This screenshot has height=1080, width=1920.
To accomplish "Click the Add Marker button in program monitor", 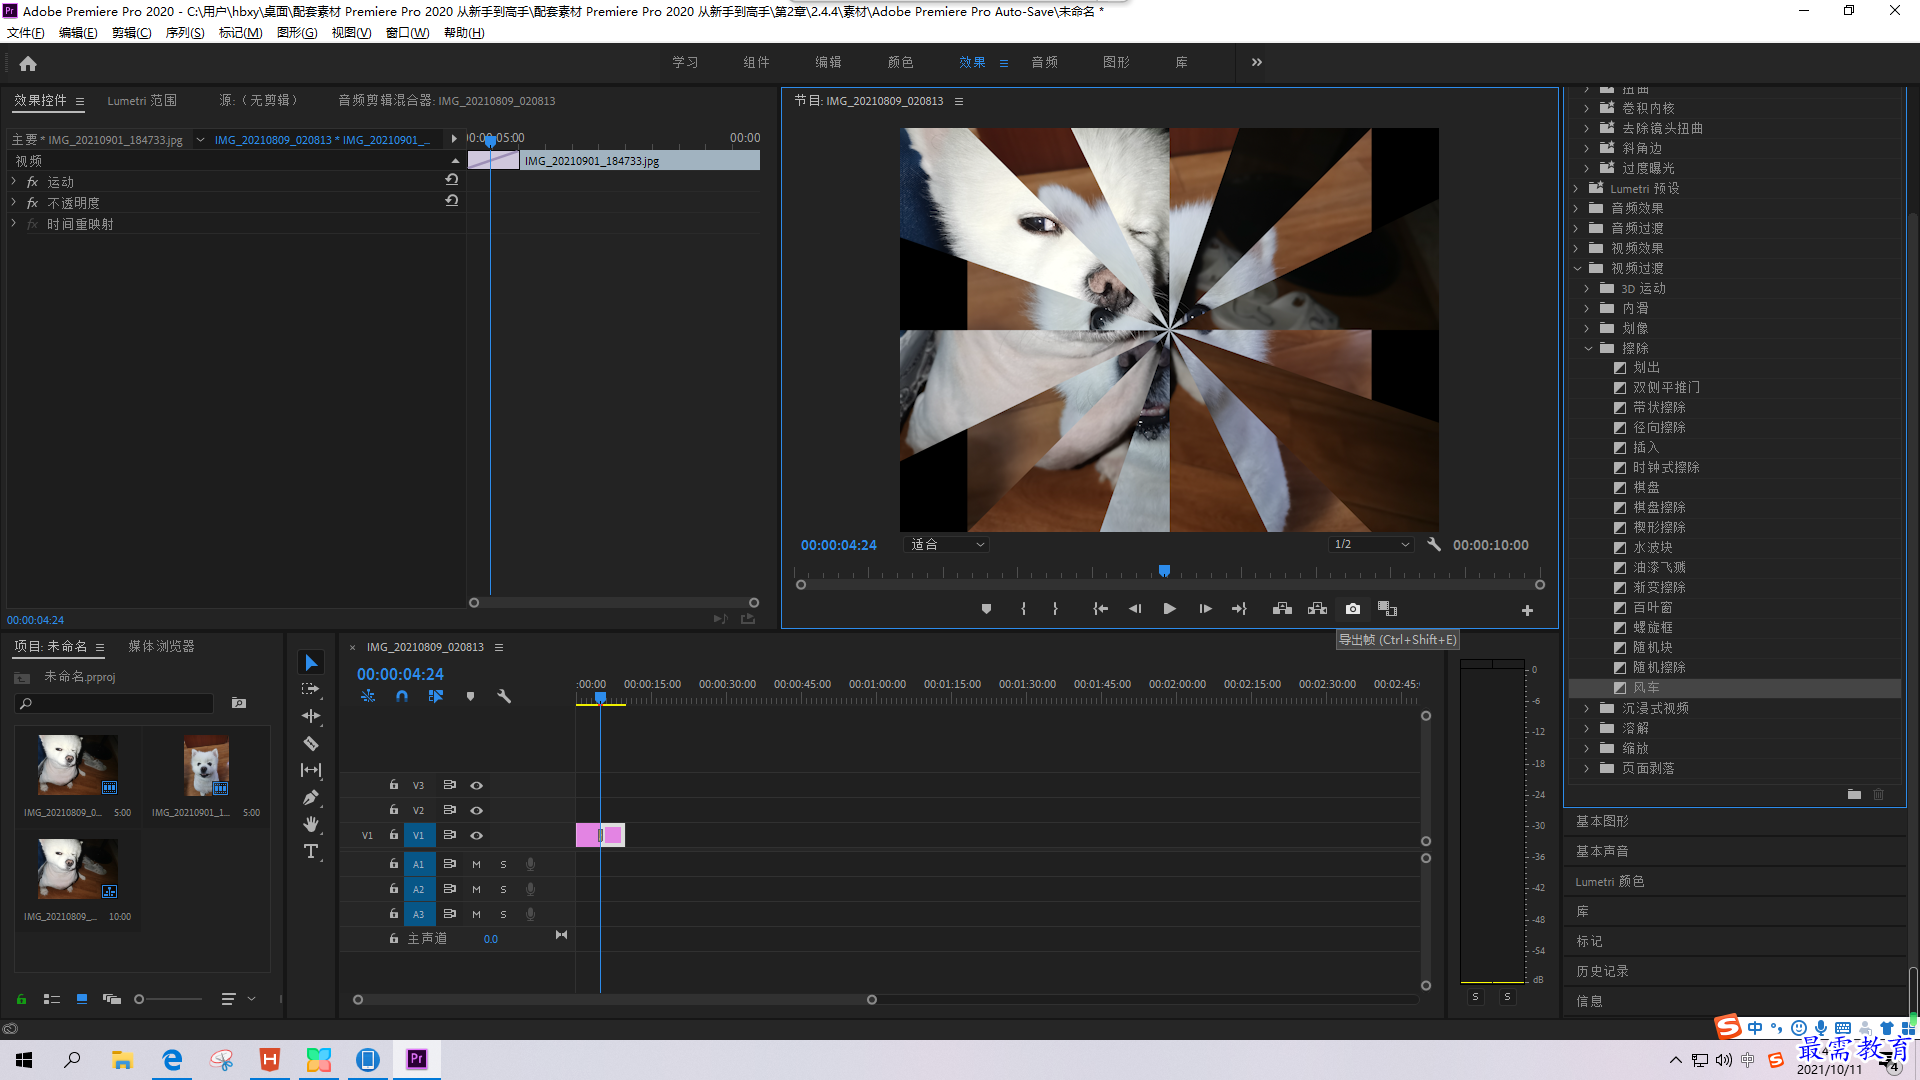I will pos(986,609).
